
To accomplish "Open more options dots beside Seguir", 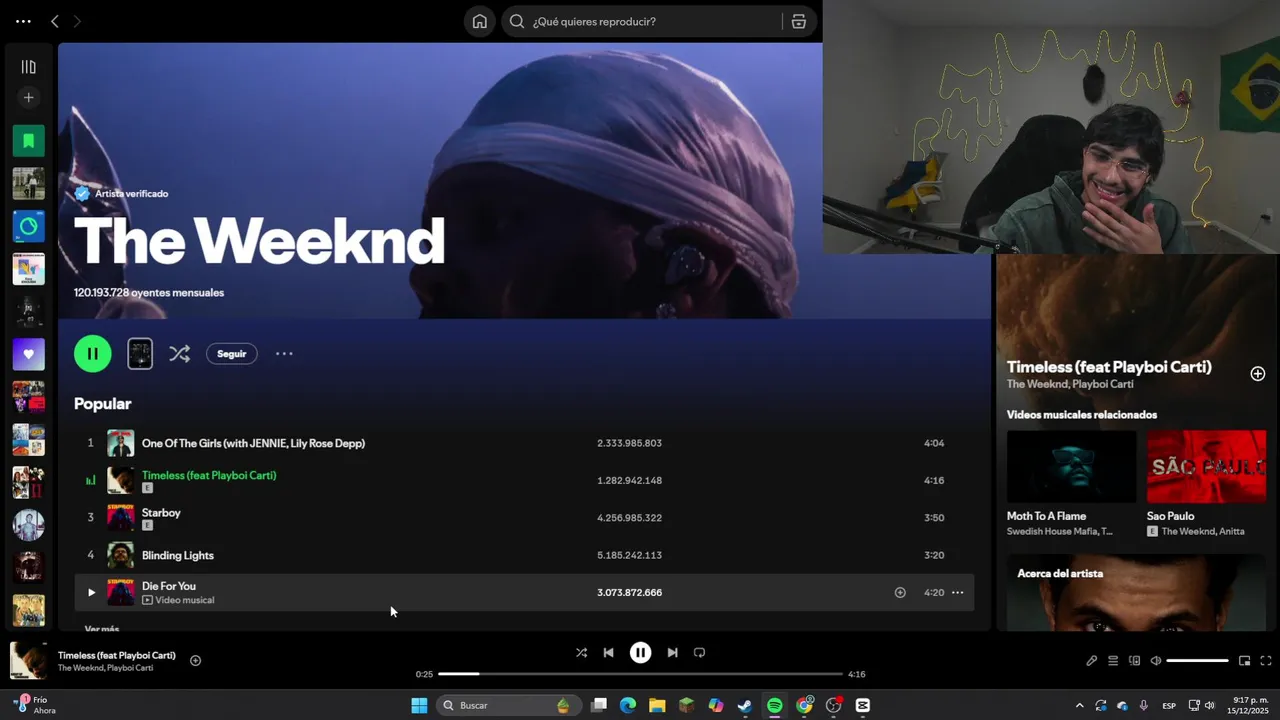I will (284, 353).
